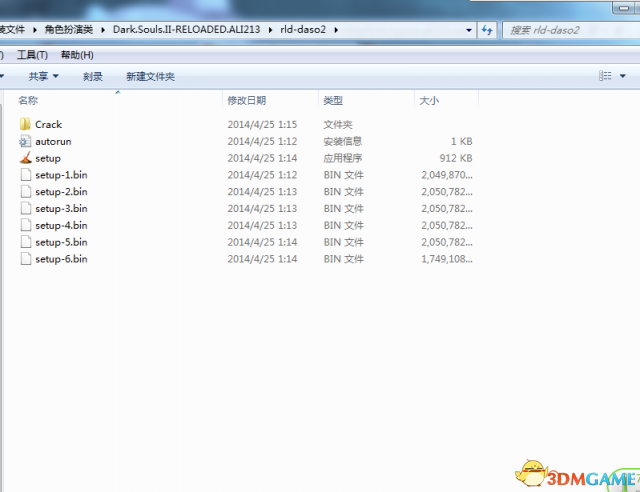Minimize the Explorer window

(624, 7)
